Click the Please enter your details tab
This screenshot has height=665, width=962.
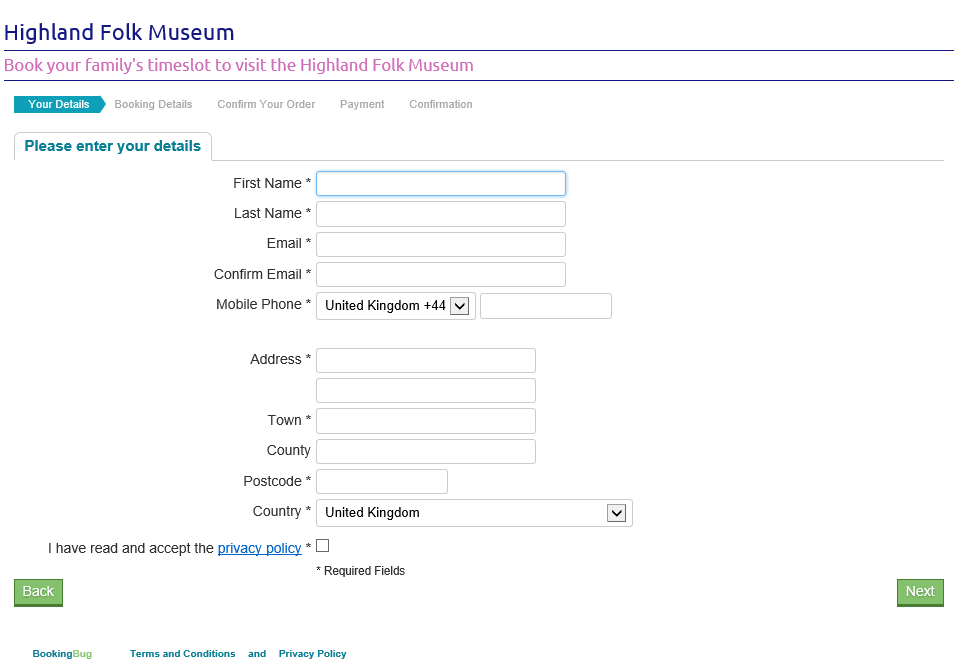[x=113, y=146]
